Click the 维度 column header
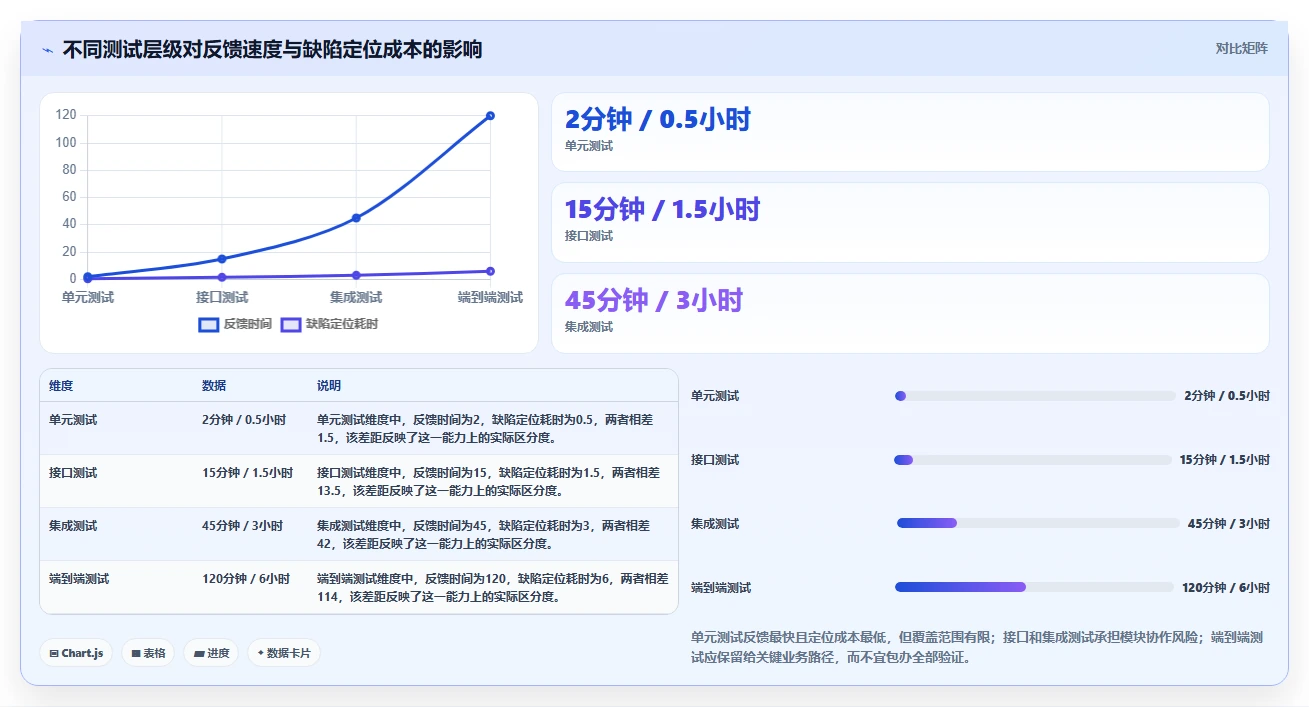1309x707 pixels. click(61, 386)
